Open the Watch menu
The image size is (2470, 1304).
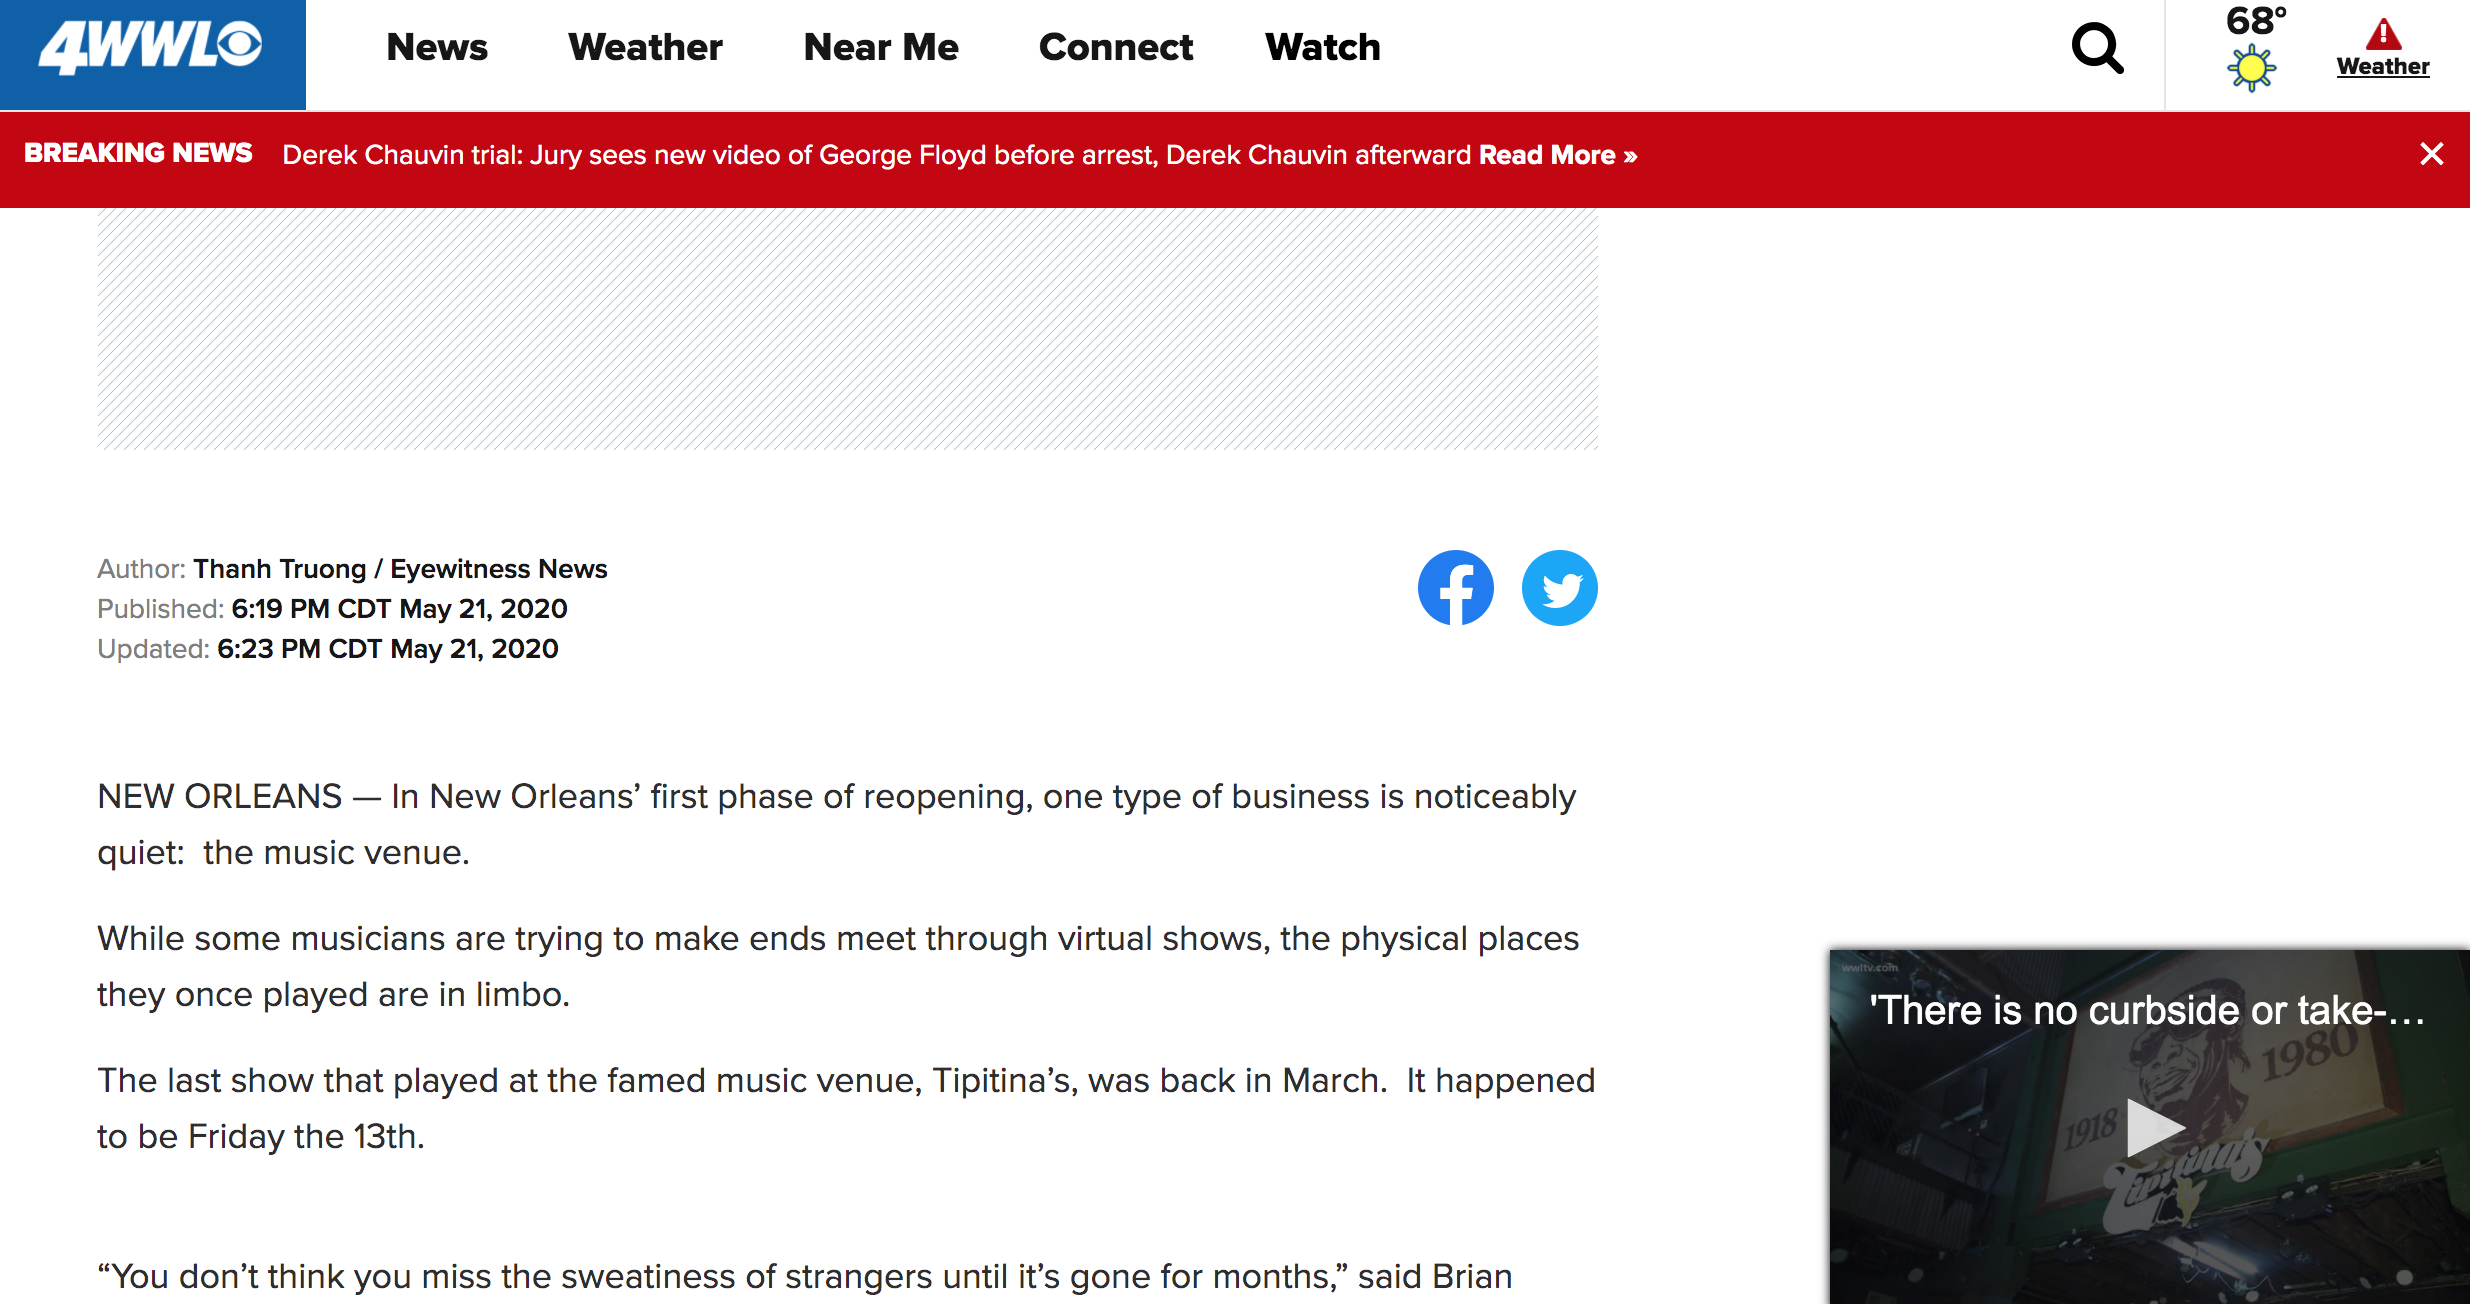tap(1322, 48)
